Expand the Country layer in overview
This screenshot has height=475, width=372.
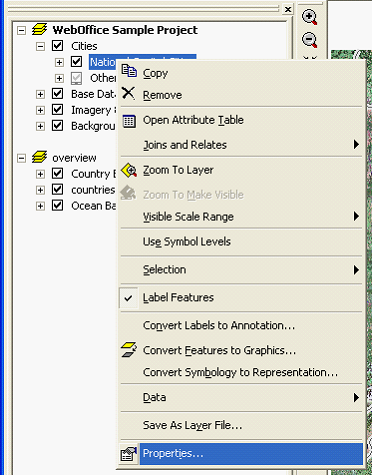tap(40, 174)
